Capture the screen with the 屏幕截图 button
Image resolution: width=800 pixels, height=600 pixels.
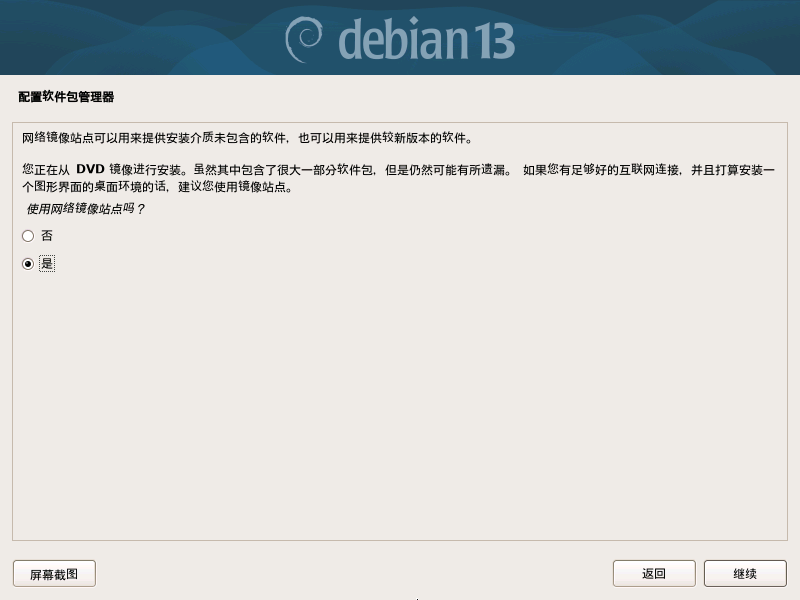tap(54, 574)
